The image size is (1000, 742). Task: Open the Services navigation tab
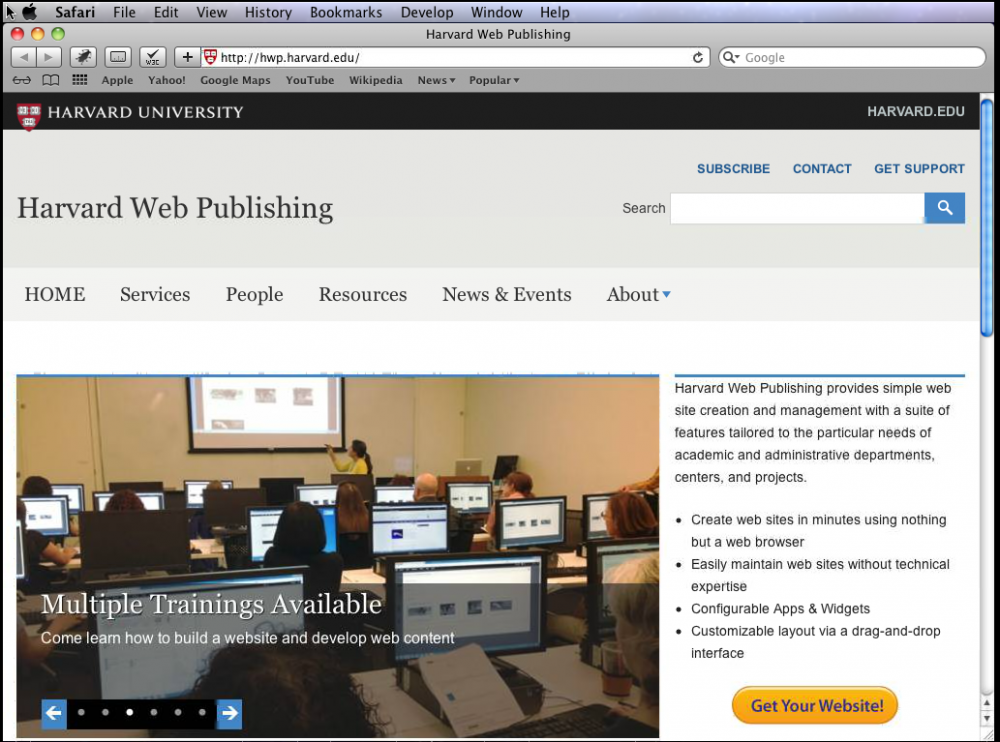click(155, 294)
